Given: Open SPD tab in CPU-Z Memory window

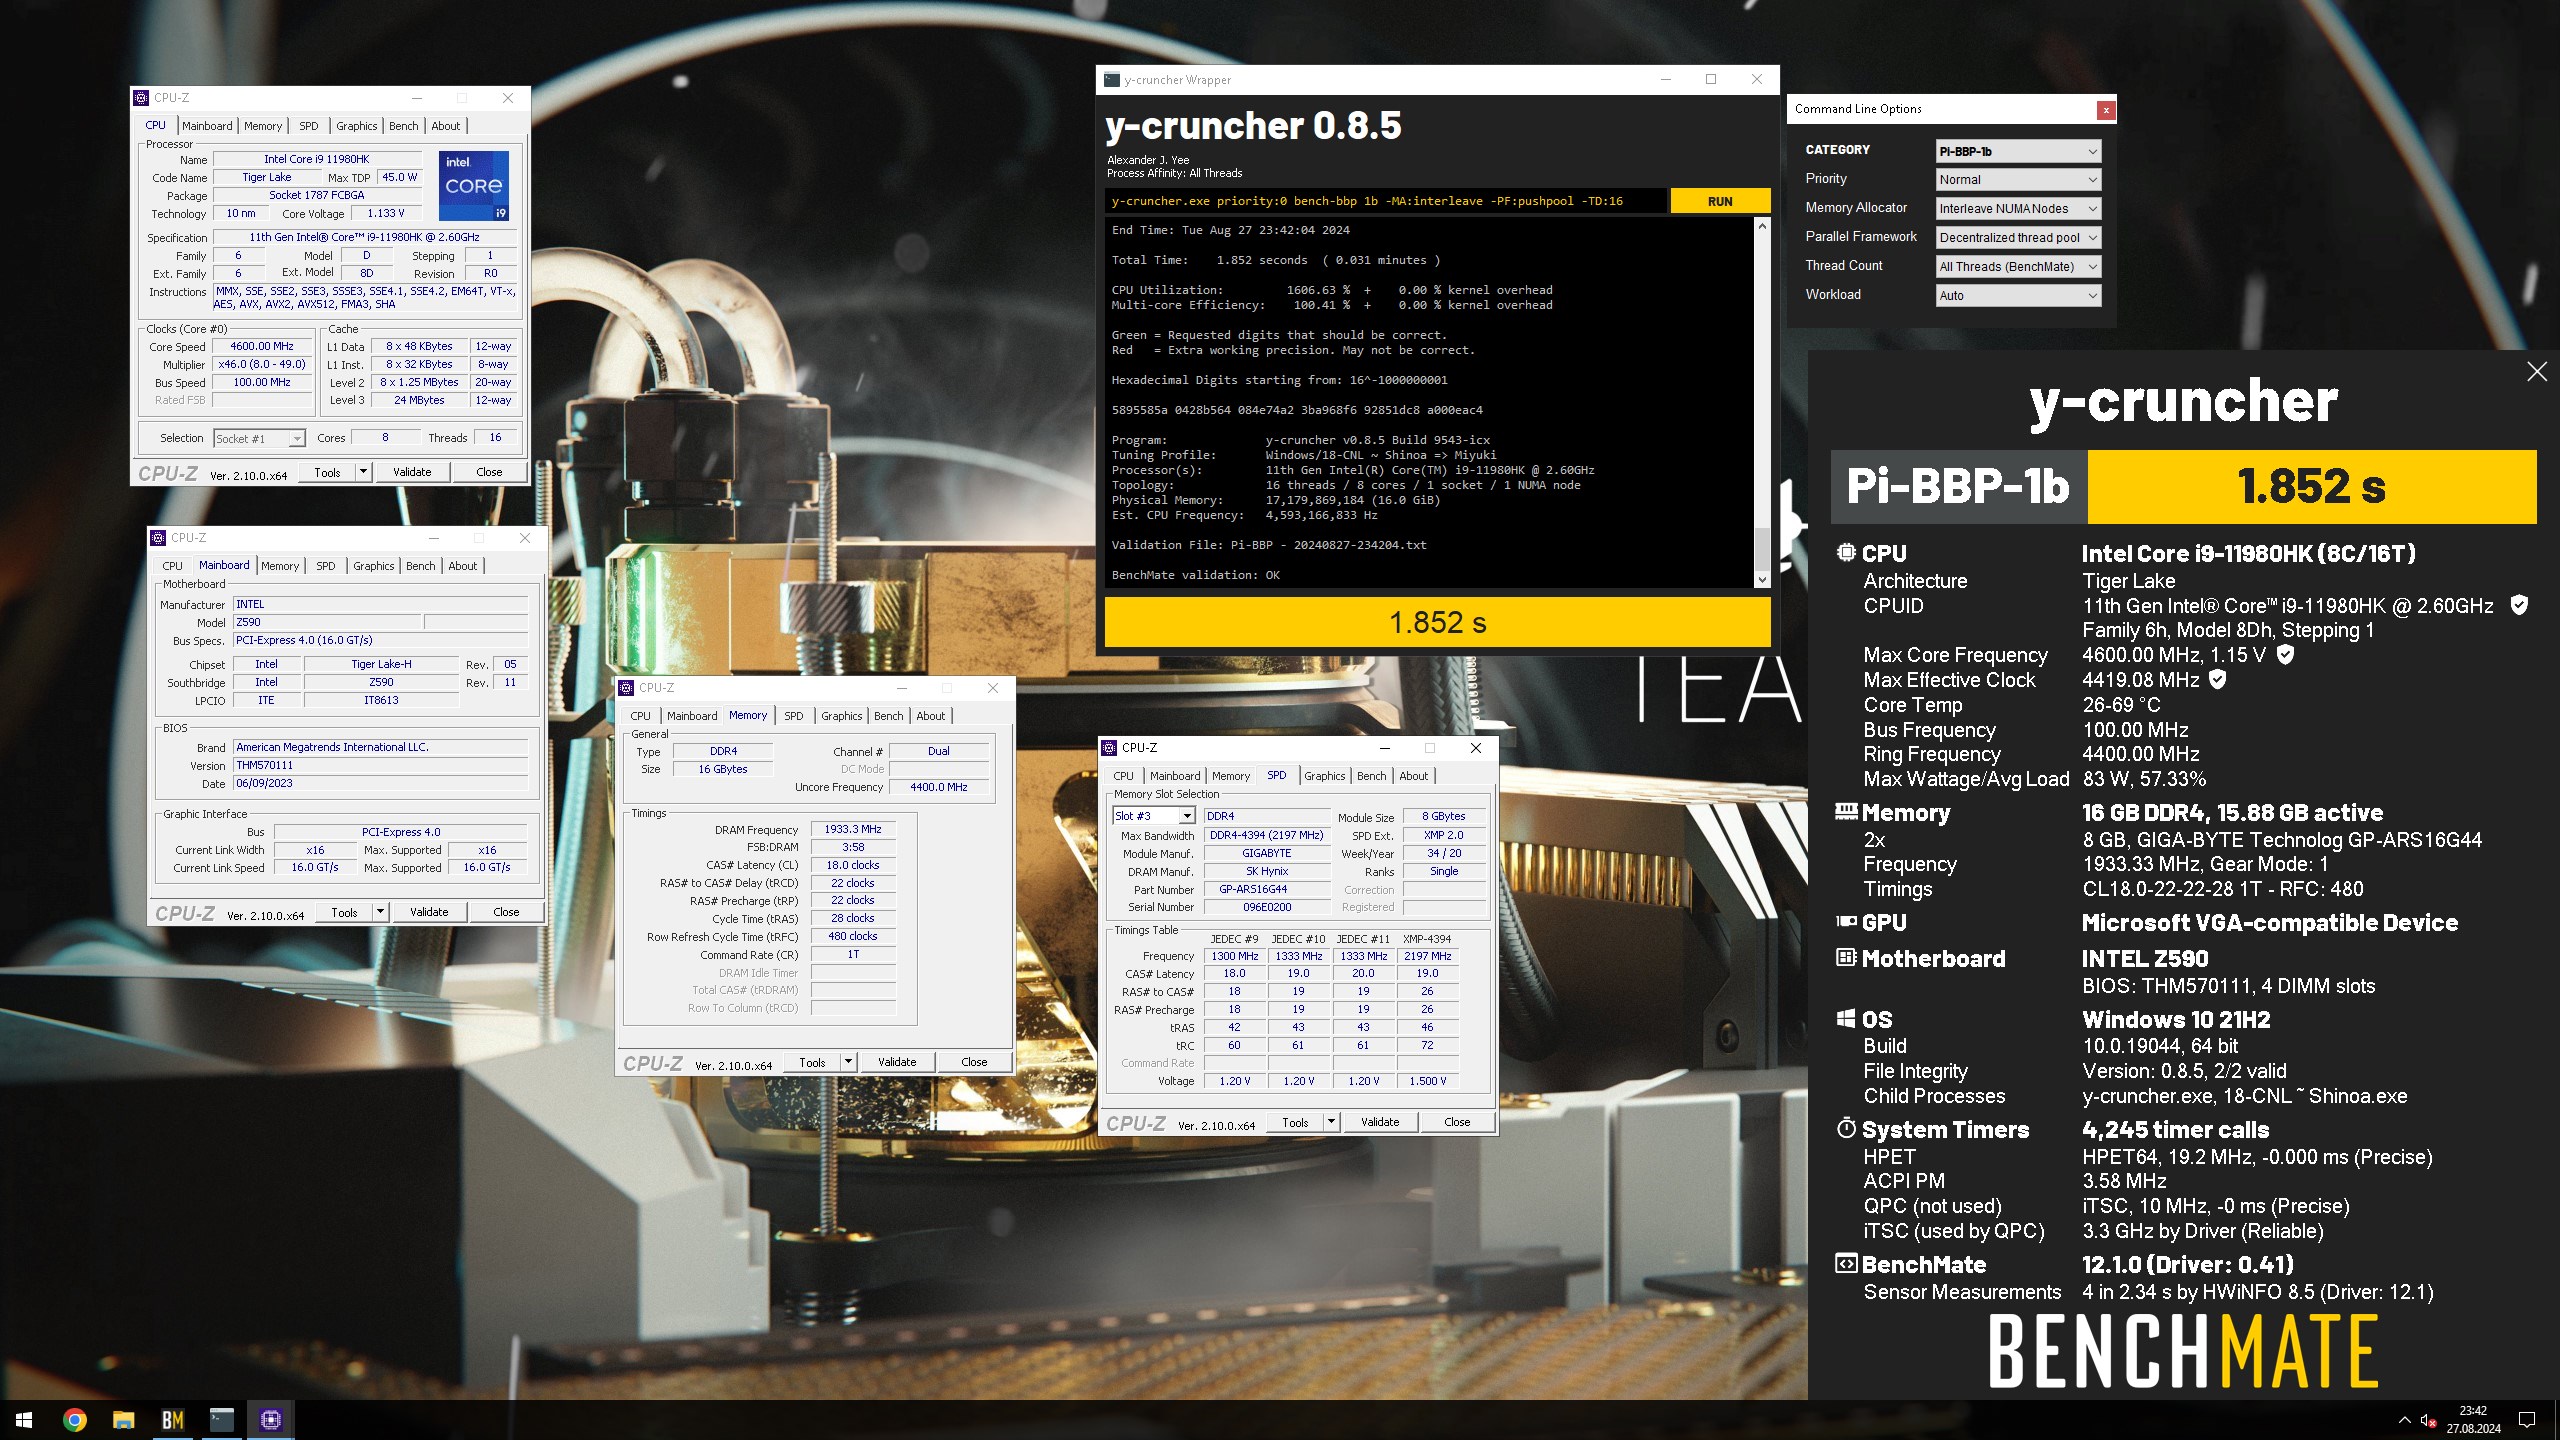Looking at the screenshot, I should [793, 716].
